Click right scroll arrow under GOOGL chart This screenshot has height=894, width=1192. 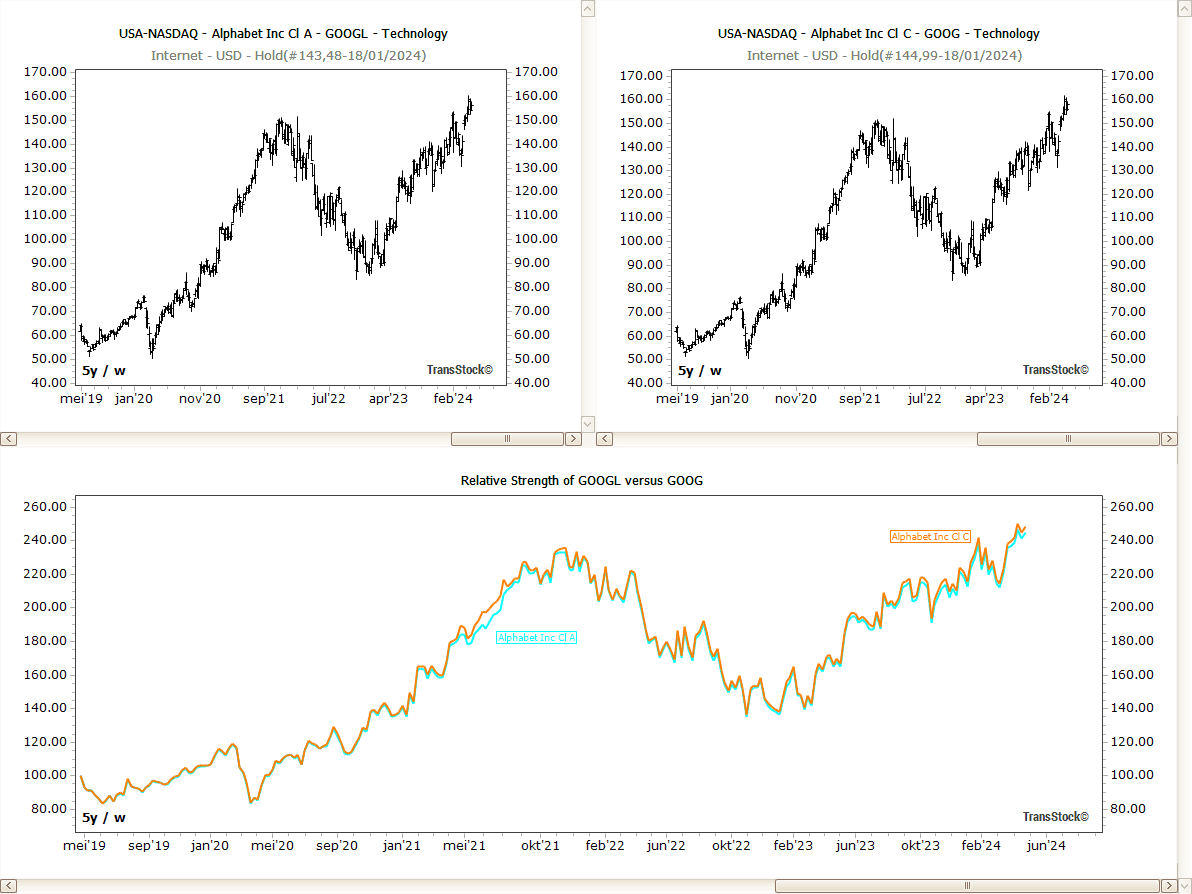[x=573, y=439]
